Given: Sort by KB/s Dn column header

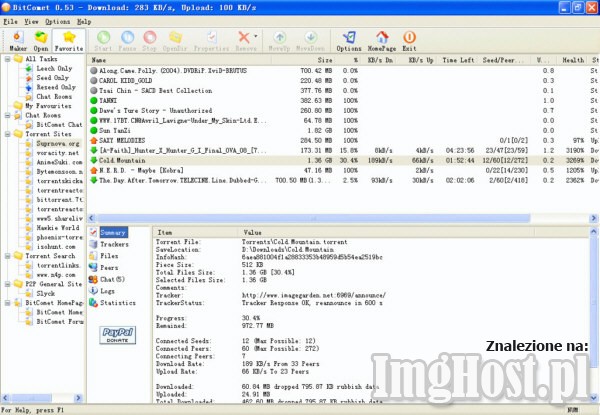Looking at the screenshot, I should [x=380, y=60].
